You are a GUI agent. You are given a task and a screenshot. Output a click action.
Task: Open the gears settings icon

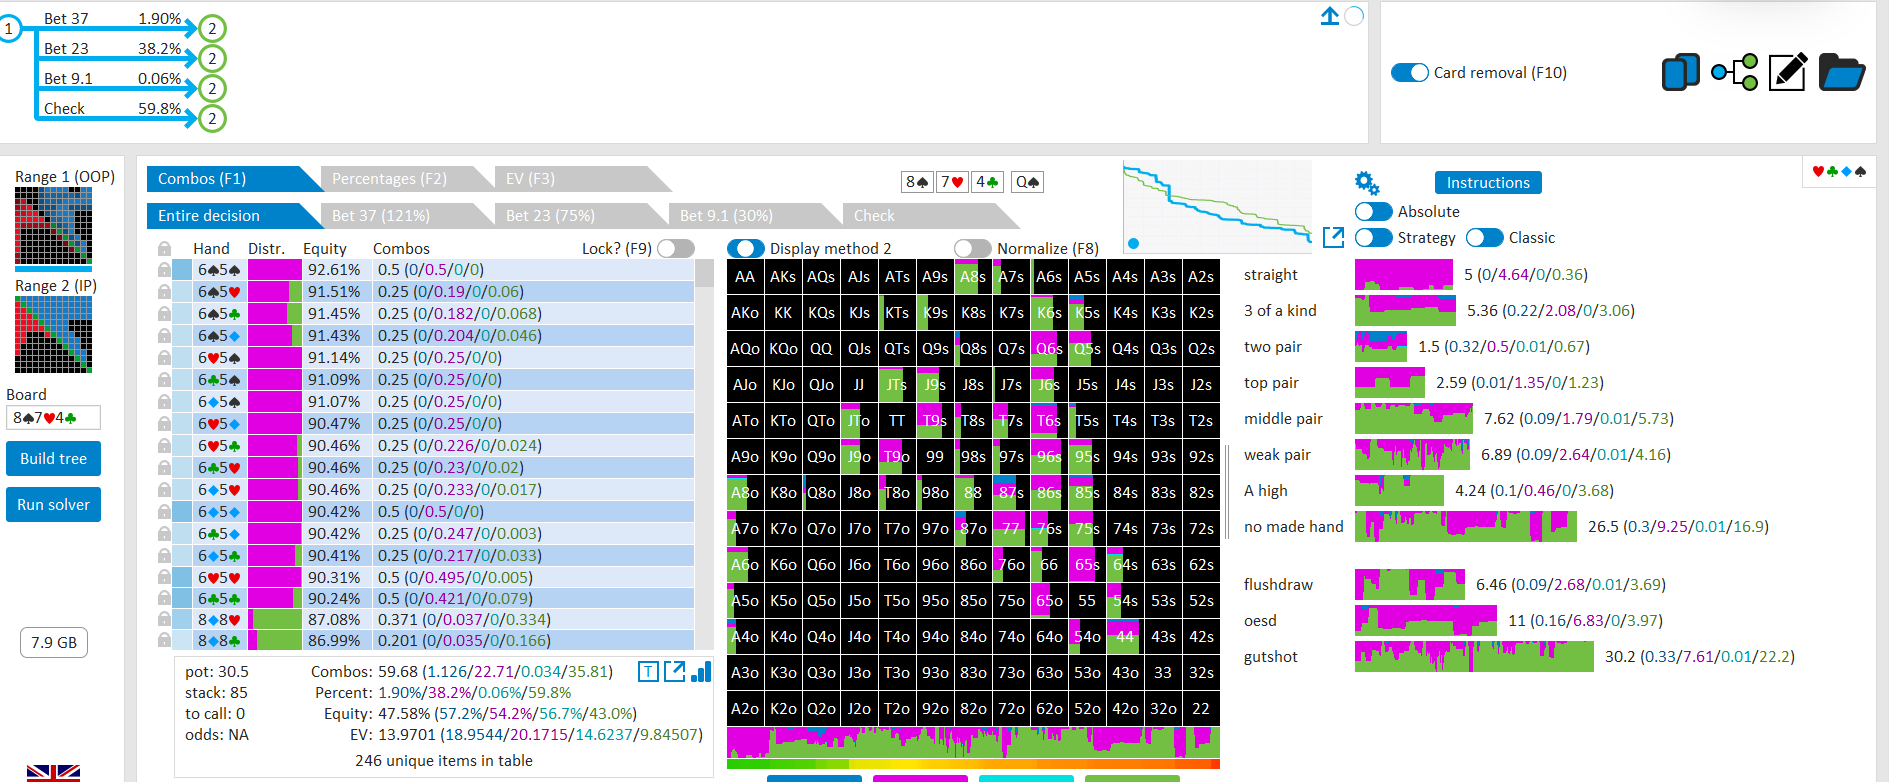[x=1367, y=183]
